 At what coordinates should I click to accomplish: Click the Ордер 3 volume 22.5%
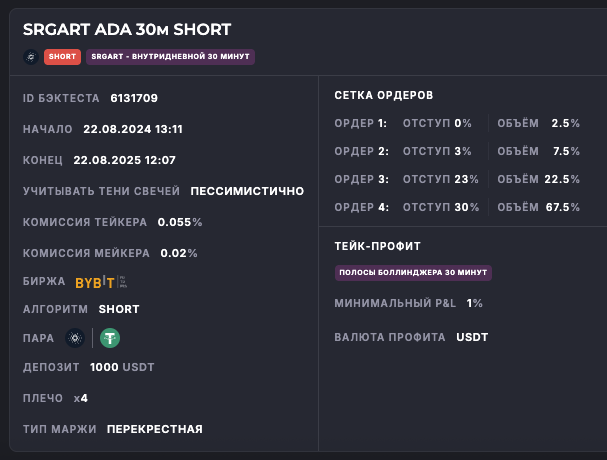click(562, 179)
